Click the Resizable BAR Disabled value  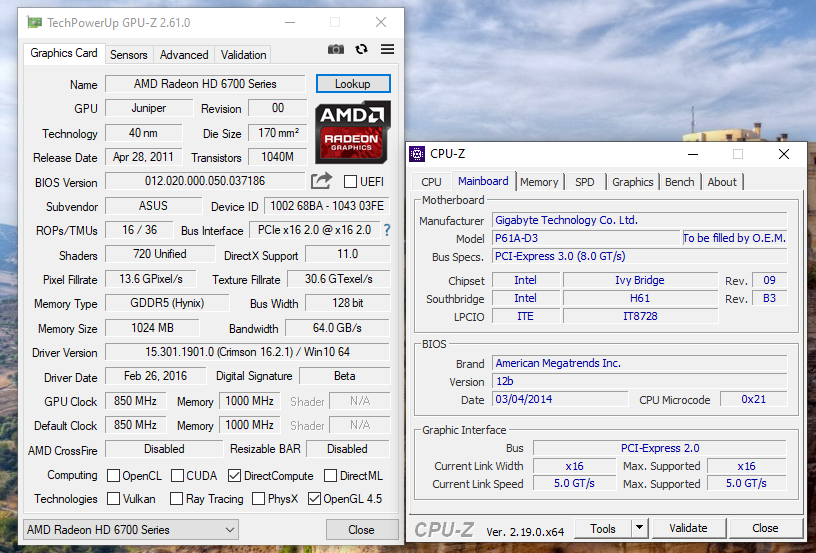coord(347,448)
